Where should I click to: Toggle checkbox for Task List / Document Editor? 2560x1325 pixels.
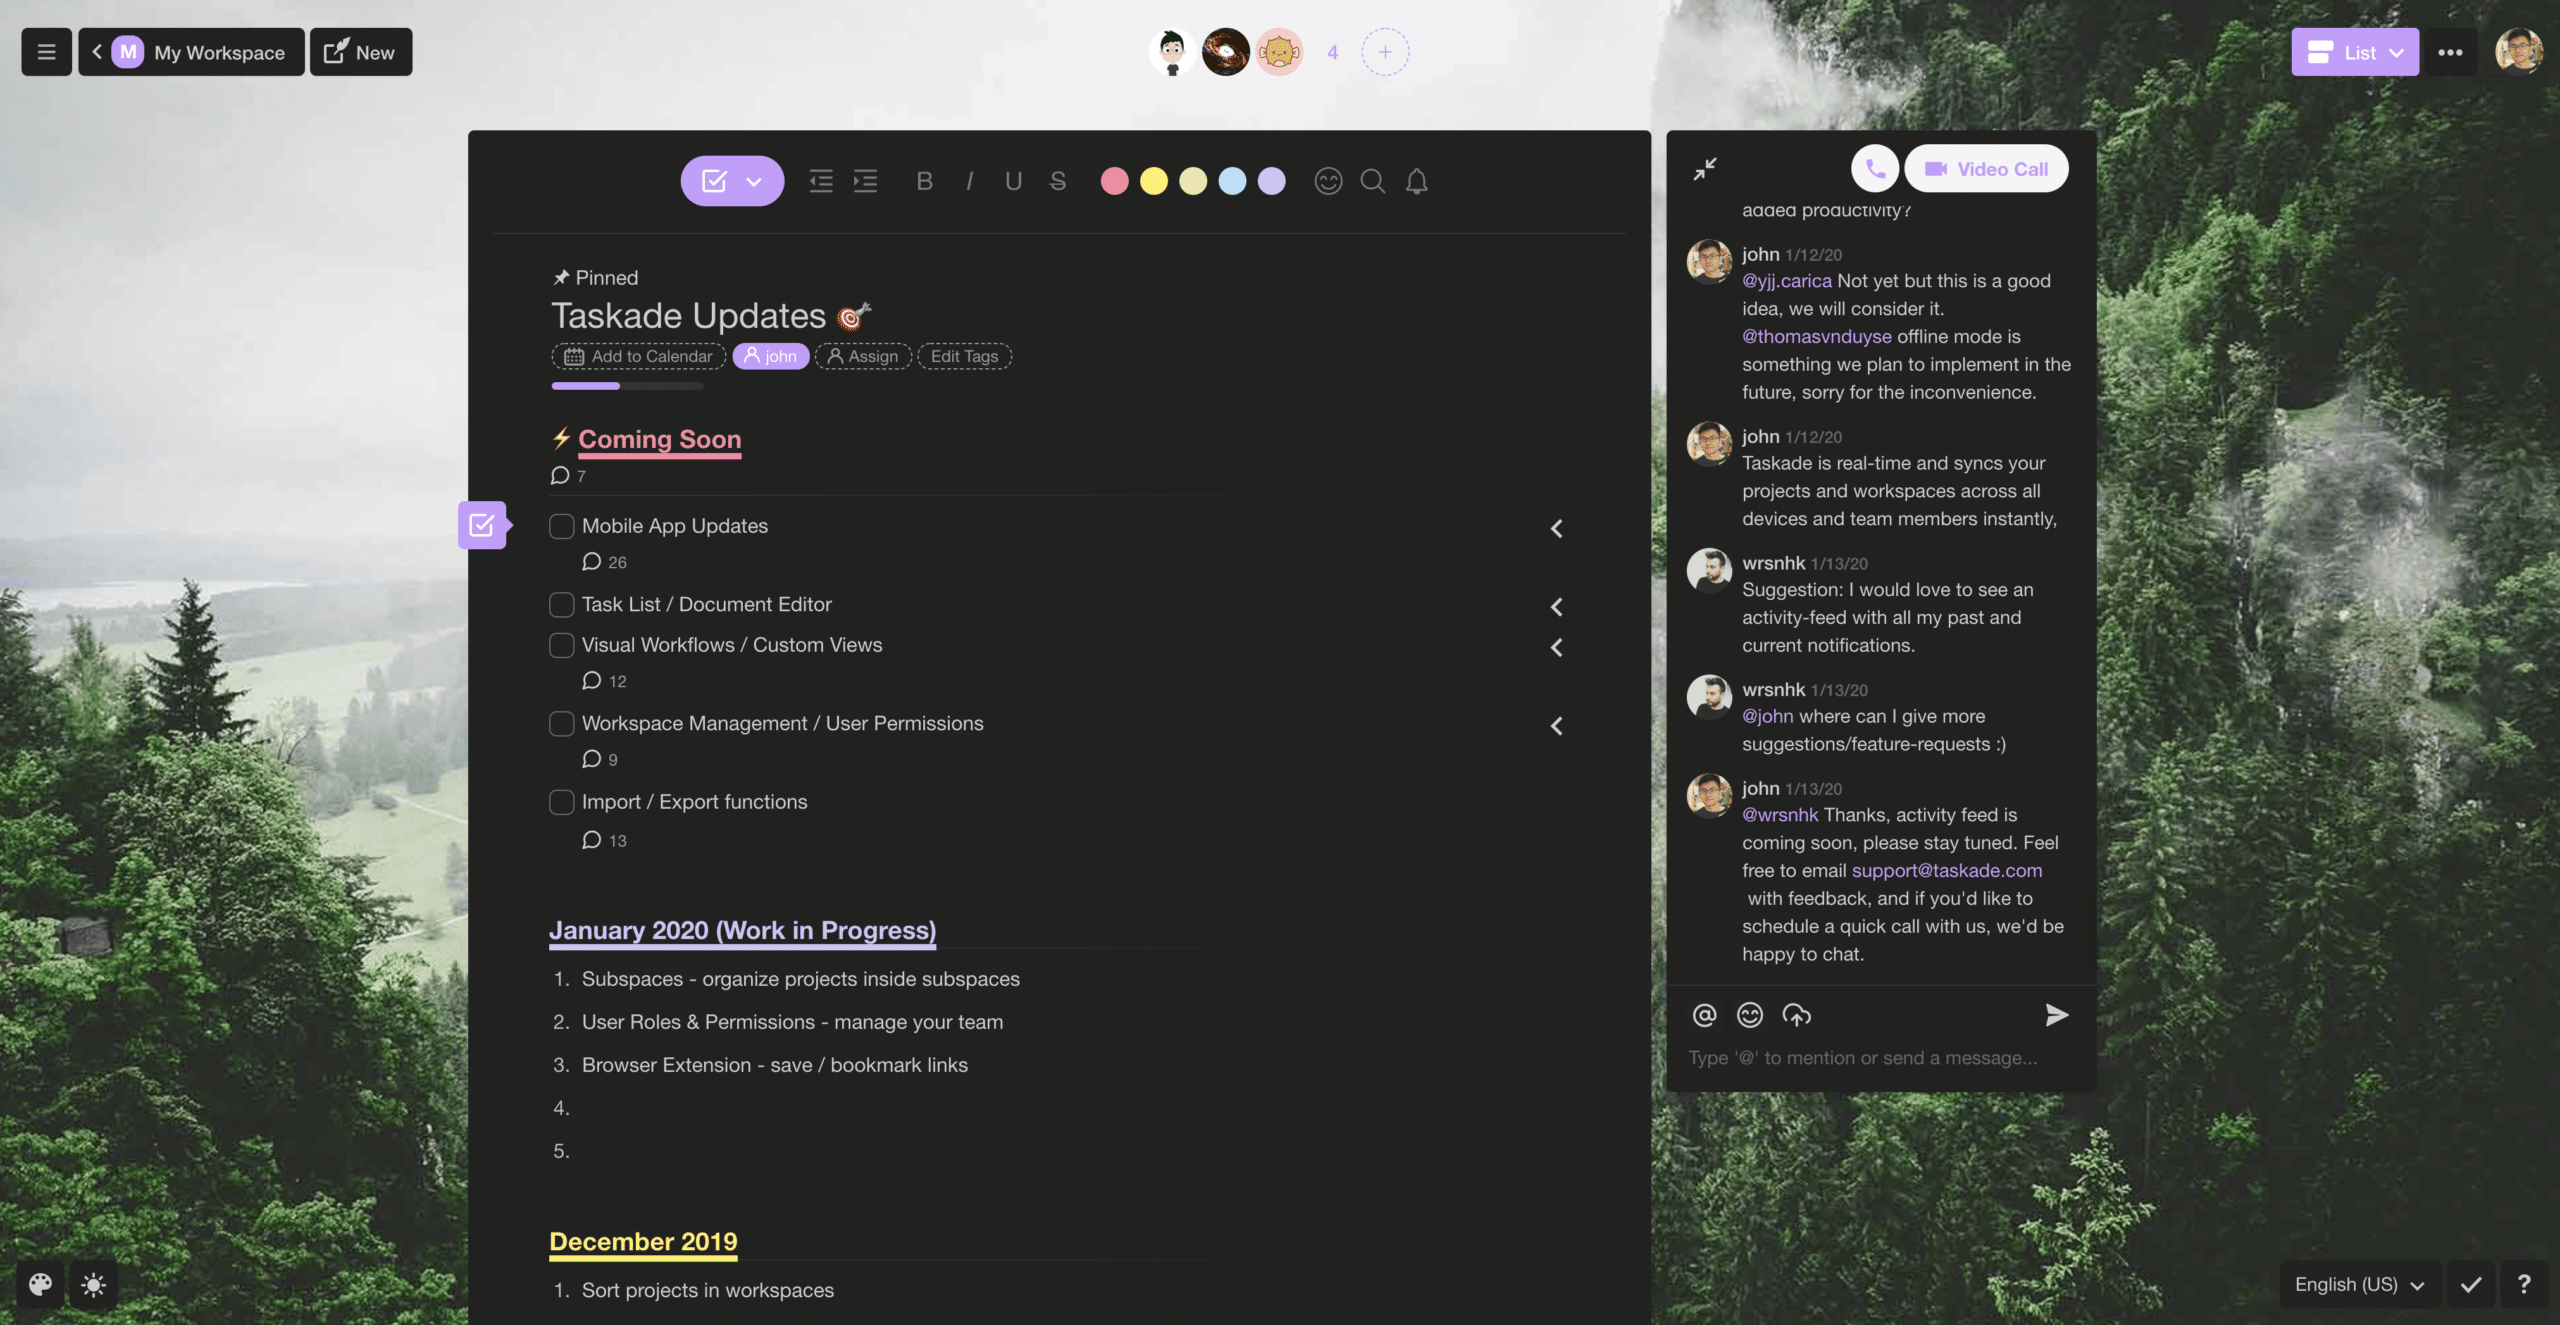tap(561, 603)
